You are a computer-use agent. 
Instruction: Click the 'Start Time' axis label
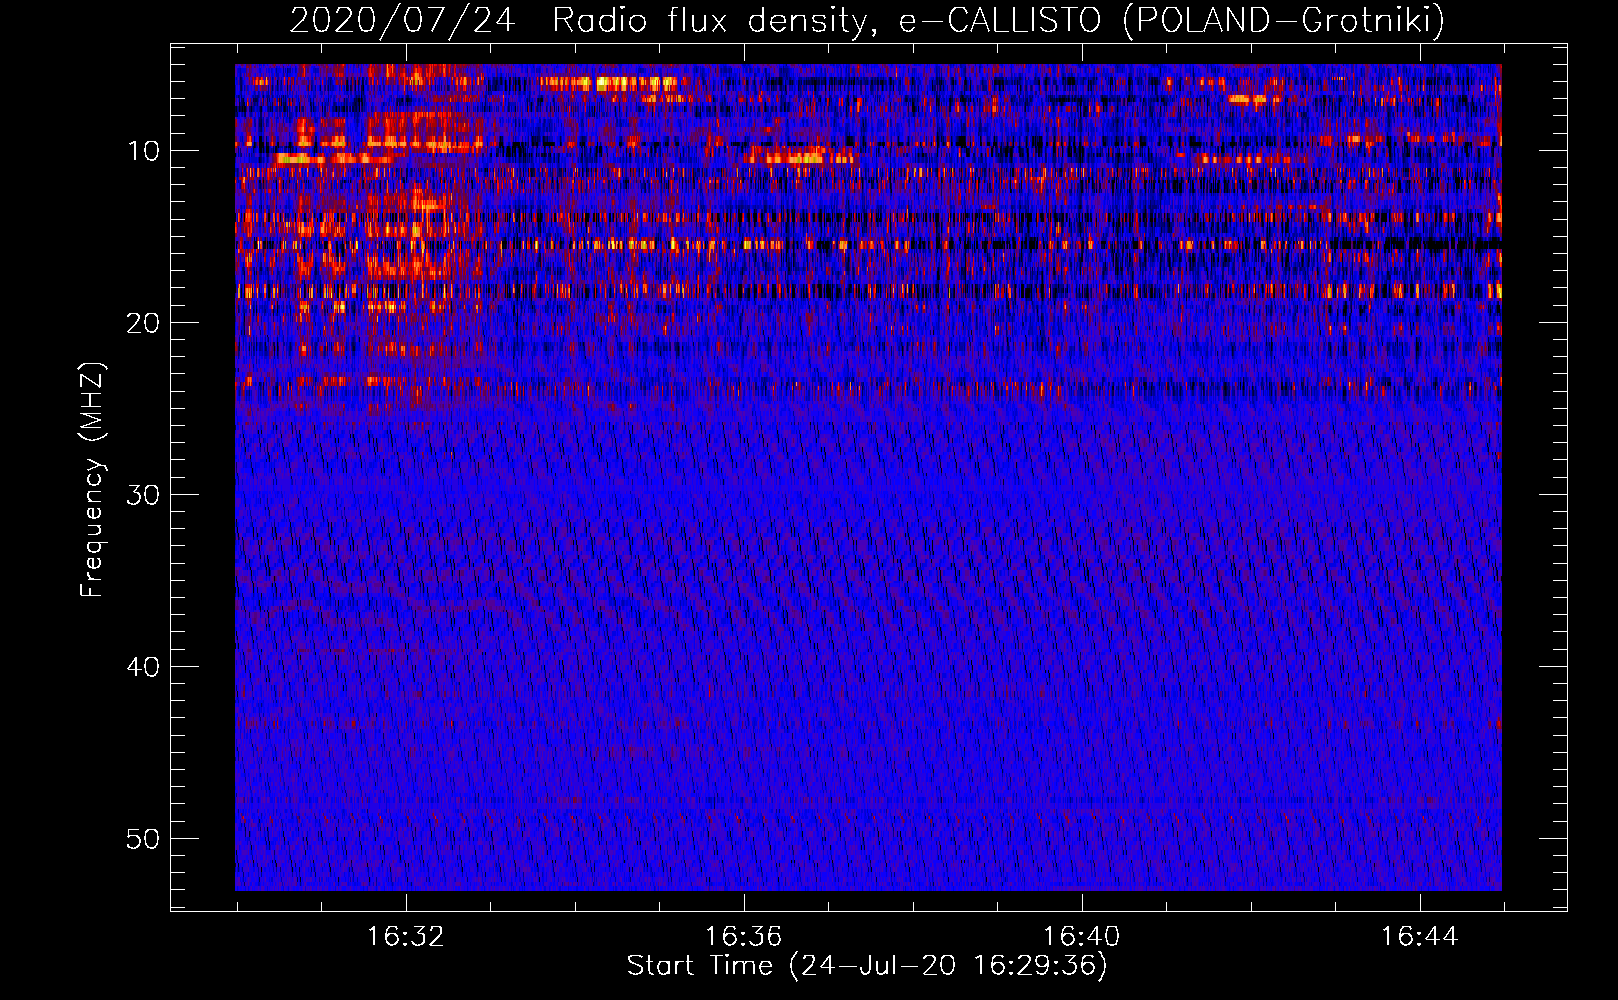point(867,966)
